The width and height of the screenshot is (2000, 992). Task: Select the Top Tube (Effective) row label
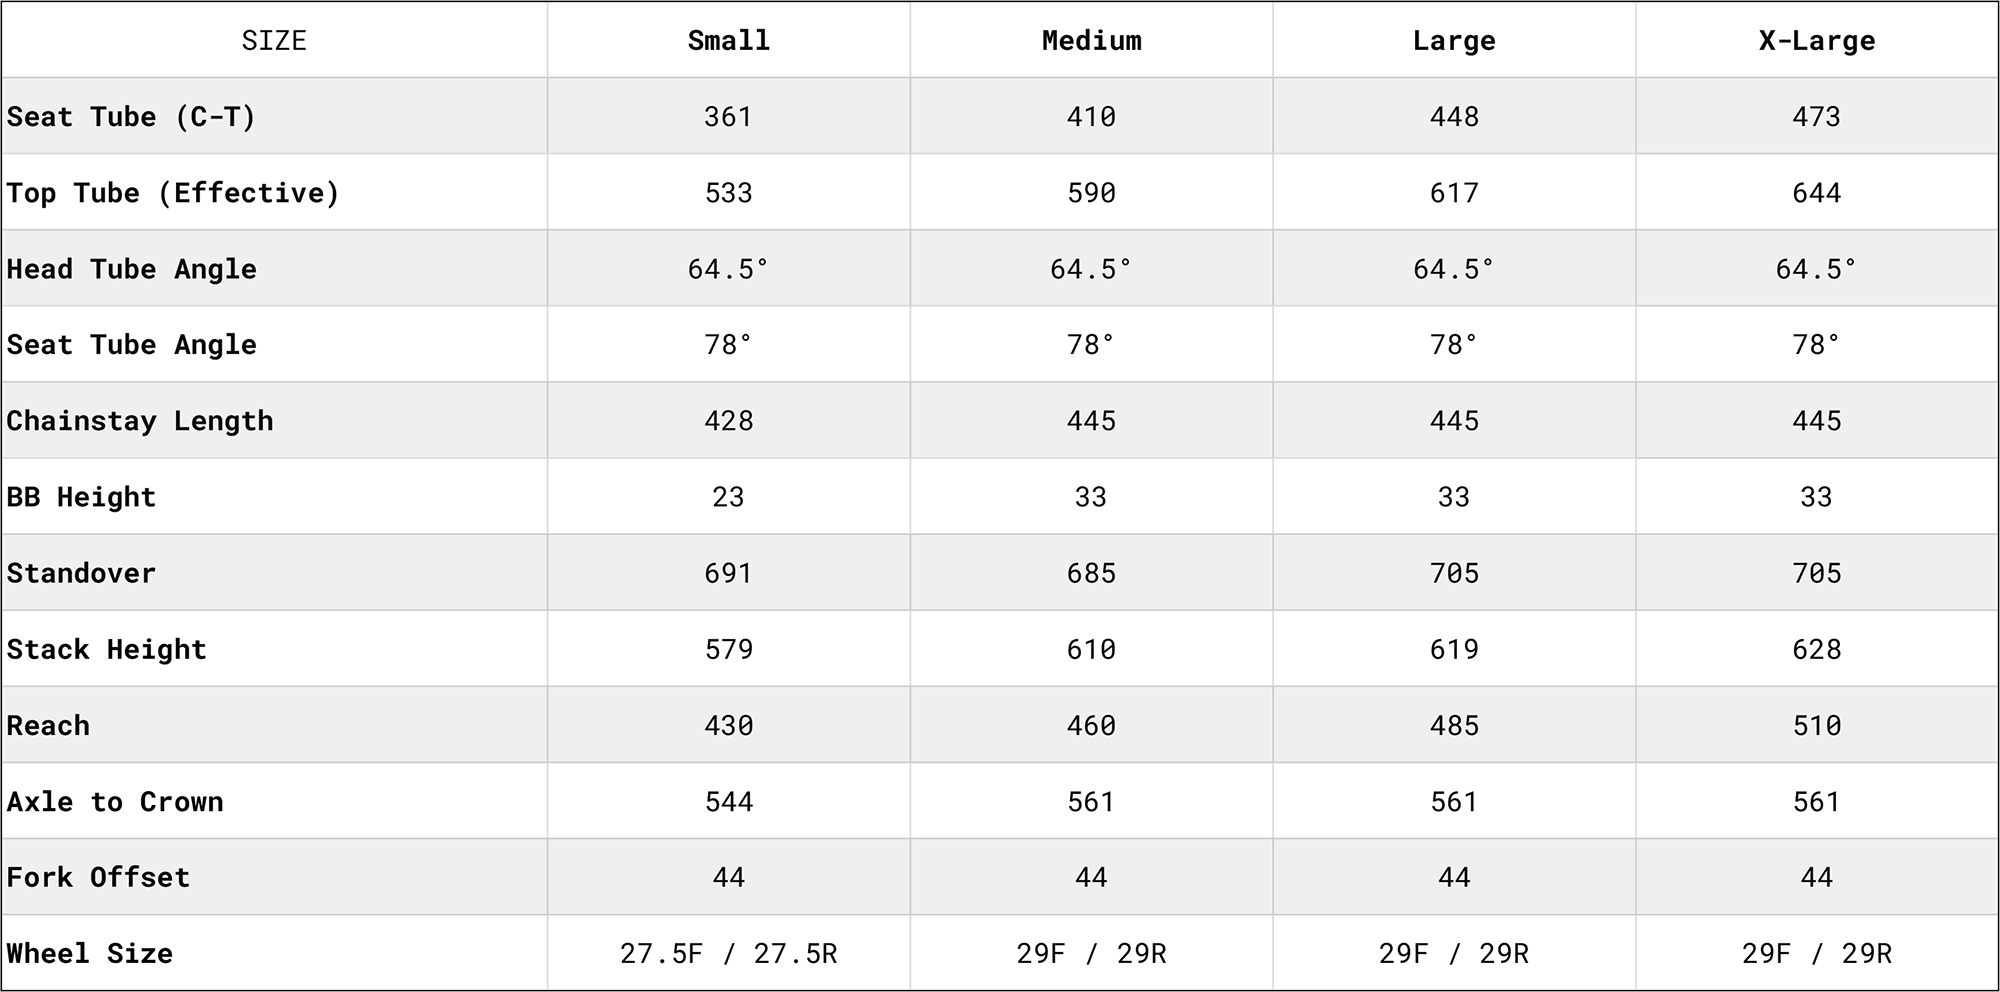click(x=173, y=193)
